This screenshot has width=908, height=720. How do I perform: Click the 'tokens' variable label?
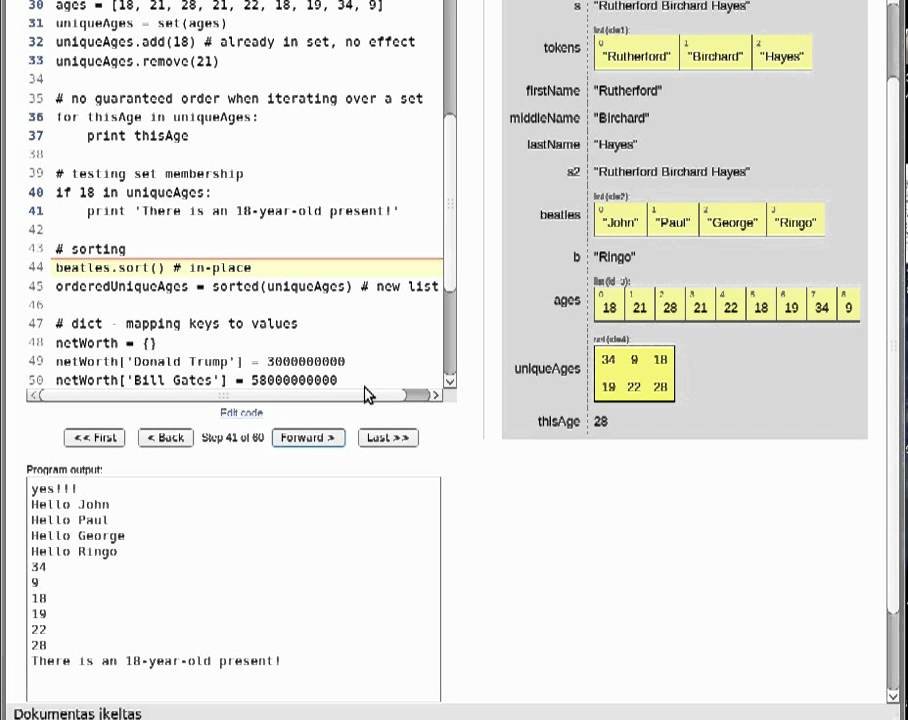pyautogui.click(x=562, y=48)
